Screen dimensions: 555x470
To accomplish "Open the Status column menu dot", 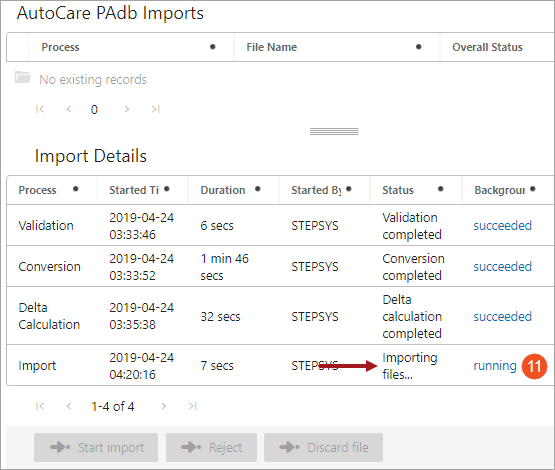I will [x=441, y=189].
